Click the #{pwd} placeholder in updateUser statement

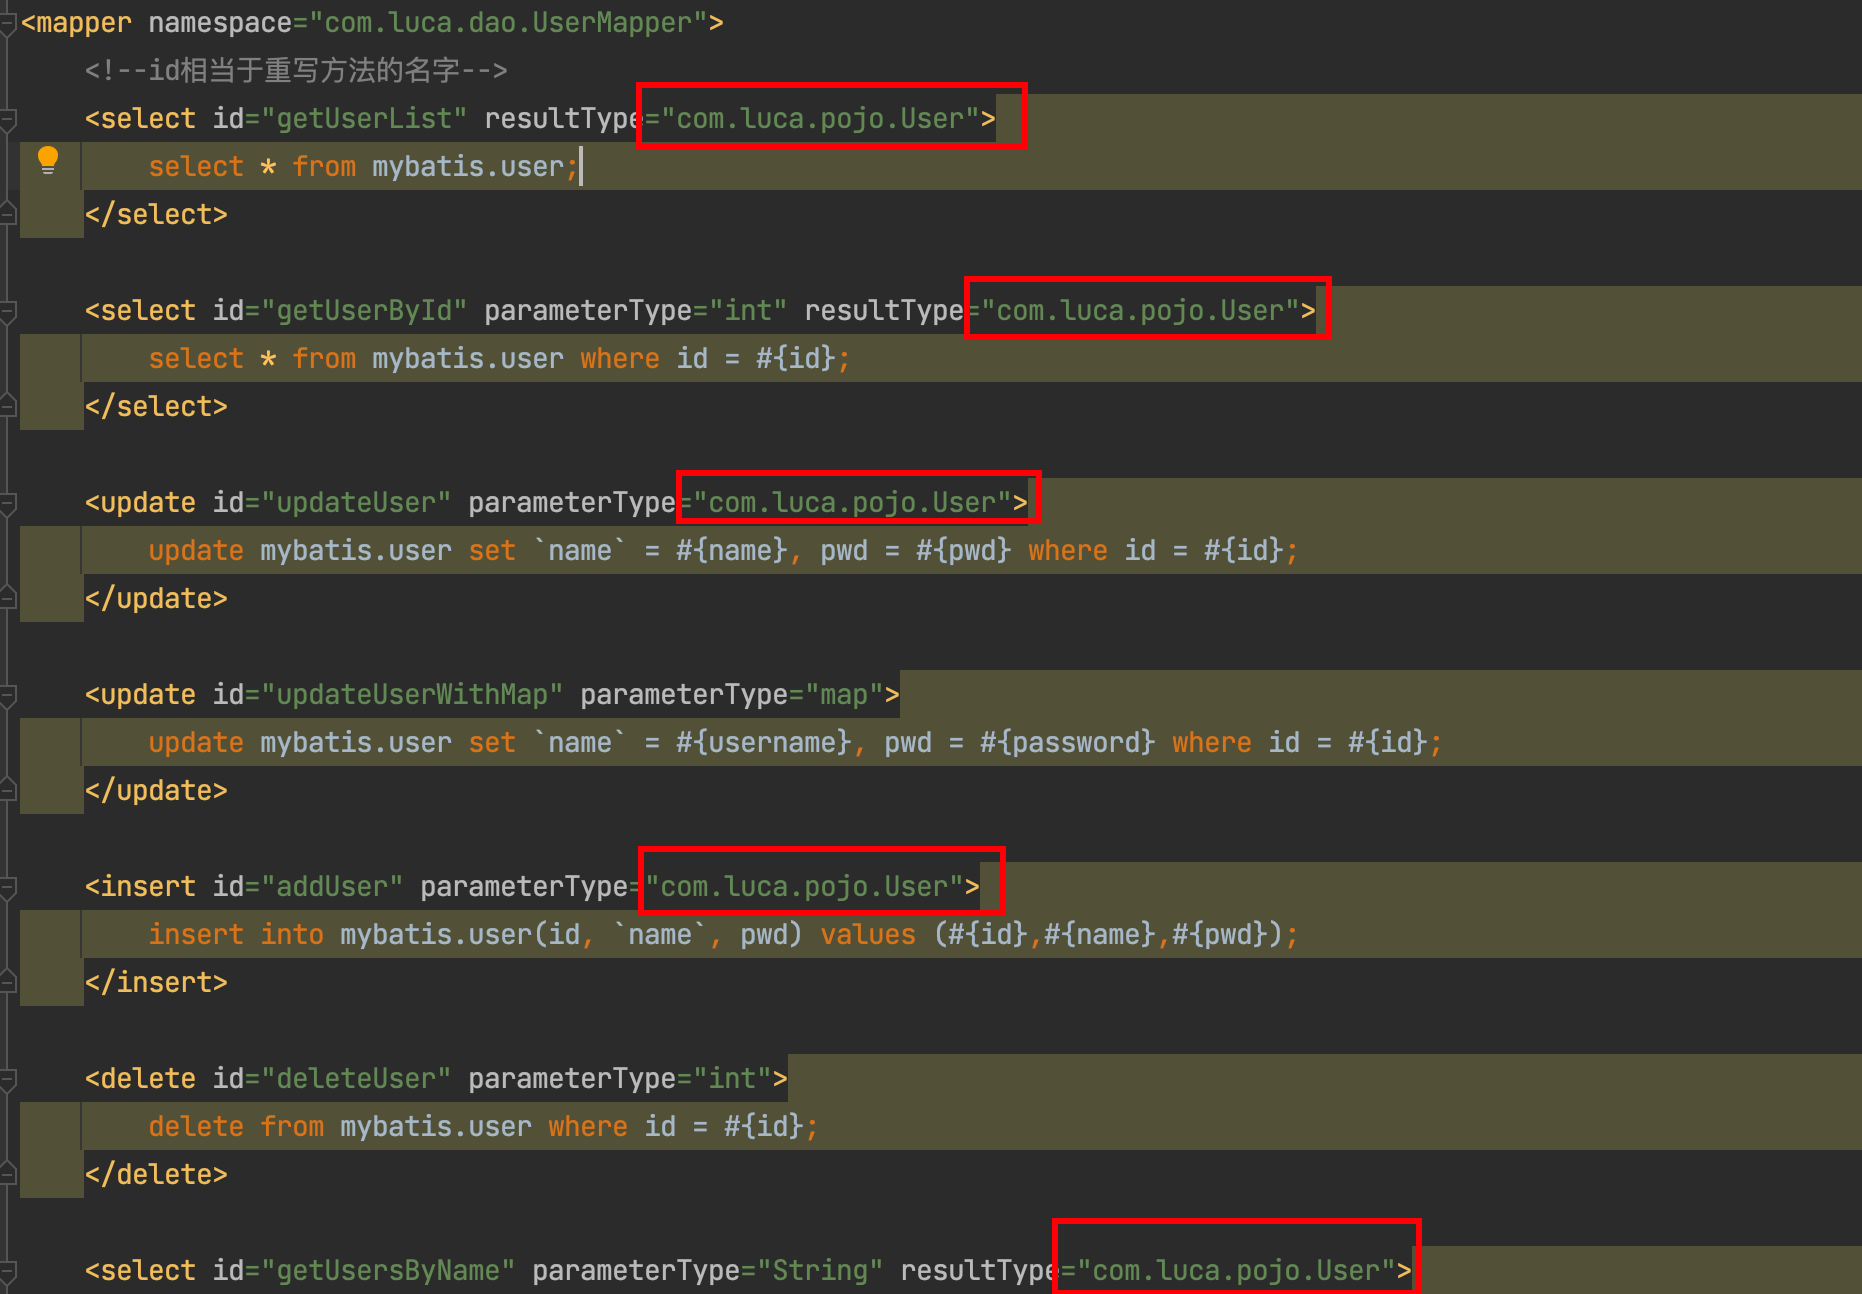coord(964,551)
